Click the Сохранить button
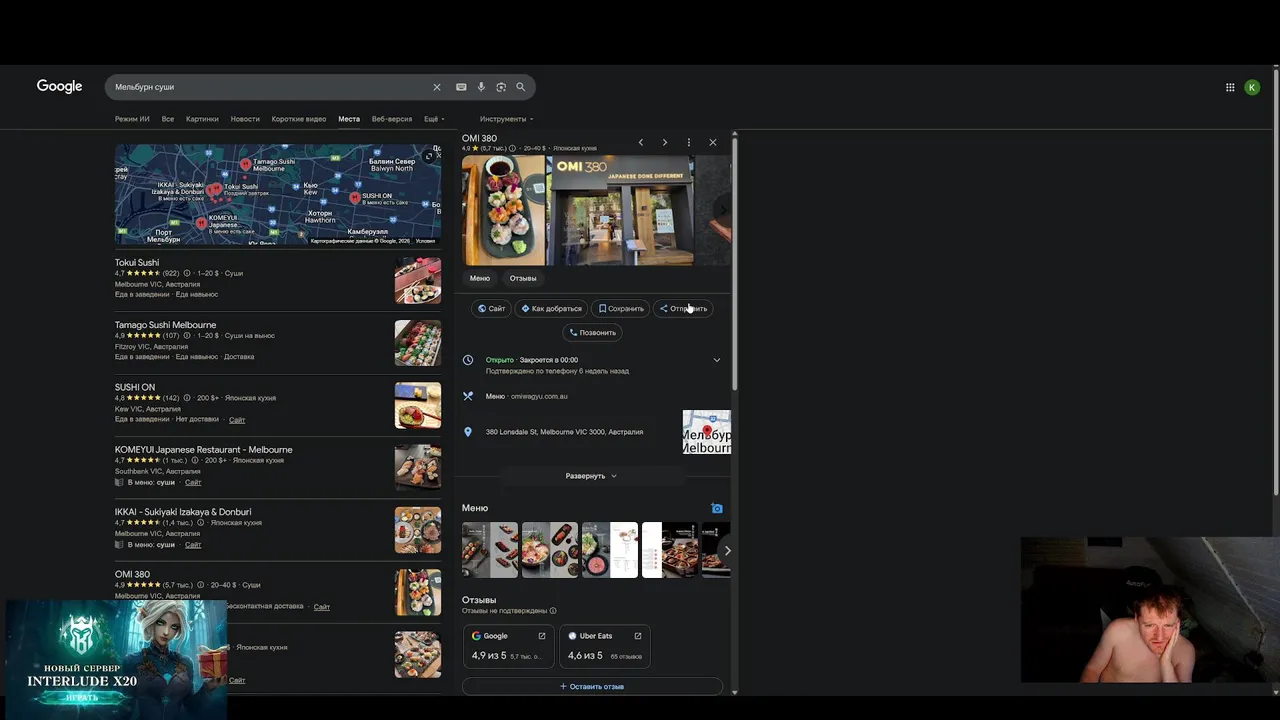1280x720 pixels. (621, 308)
